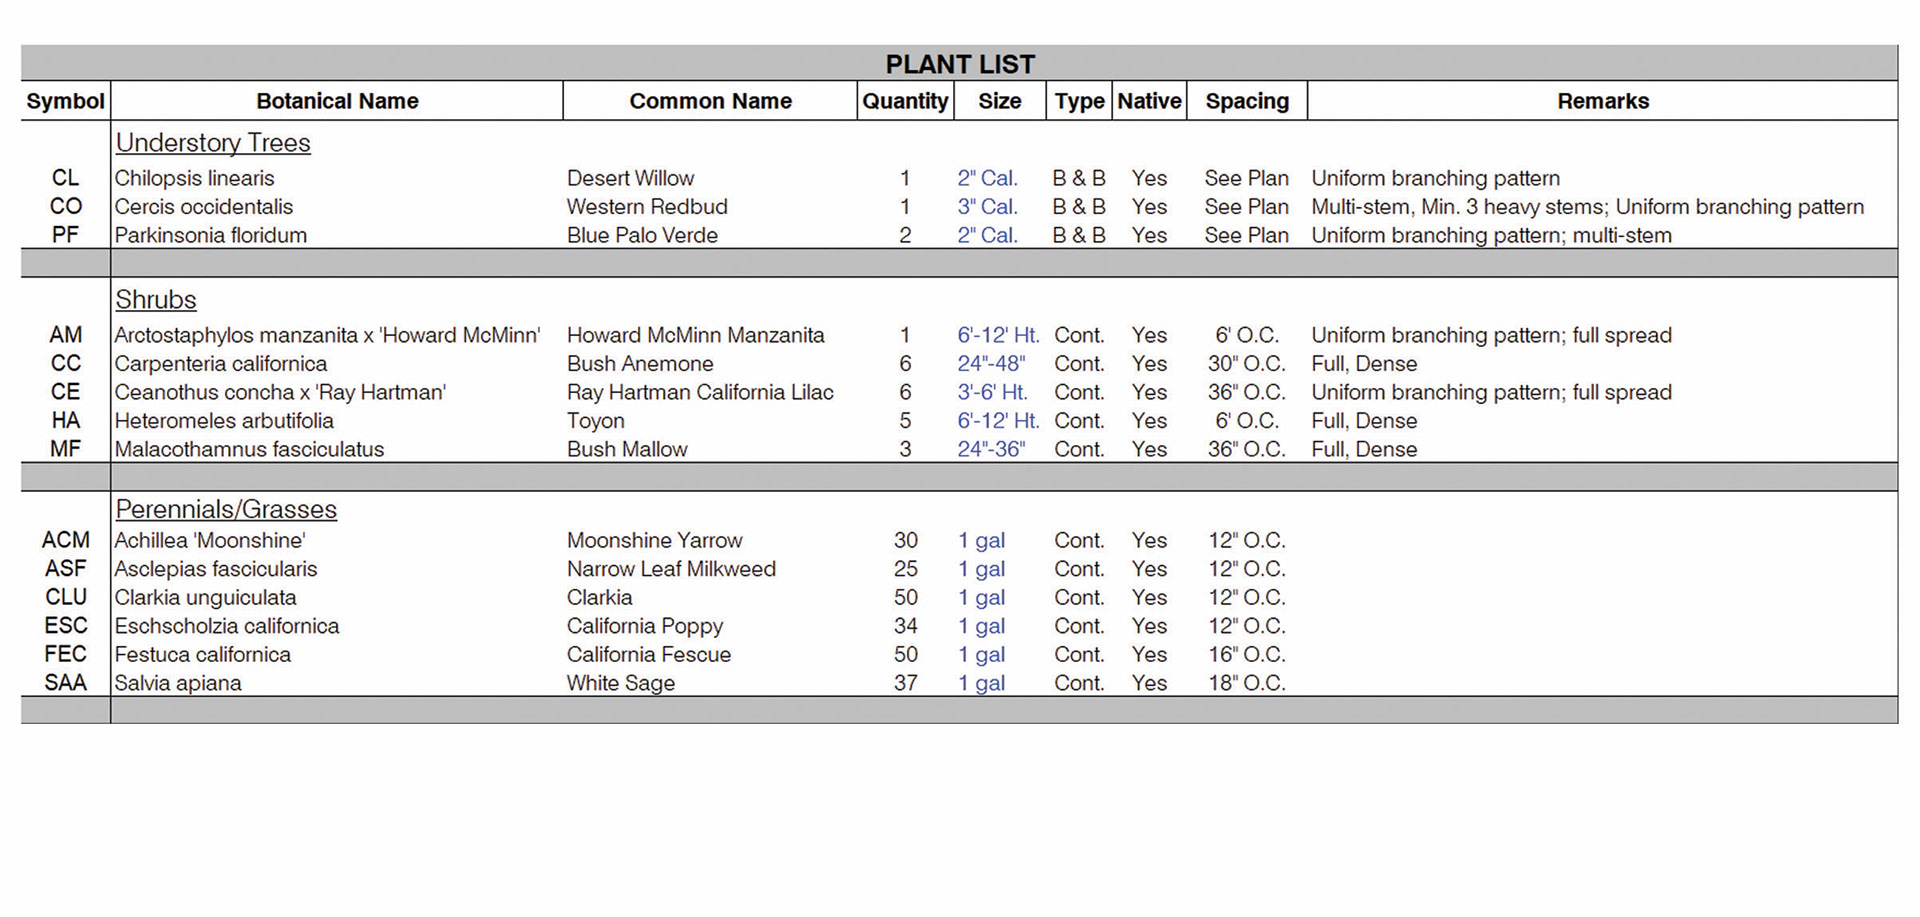
Task: Click Eschscholzia californica botanical name
Action: click(227, 626)
